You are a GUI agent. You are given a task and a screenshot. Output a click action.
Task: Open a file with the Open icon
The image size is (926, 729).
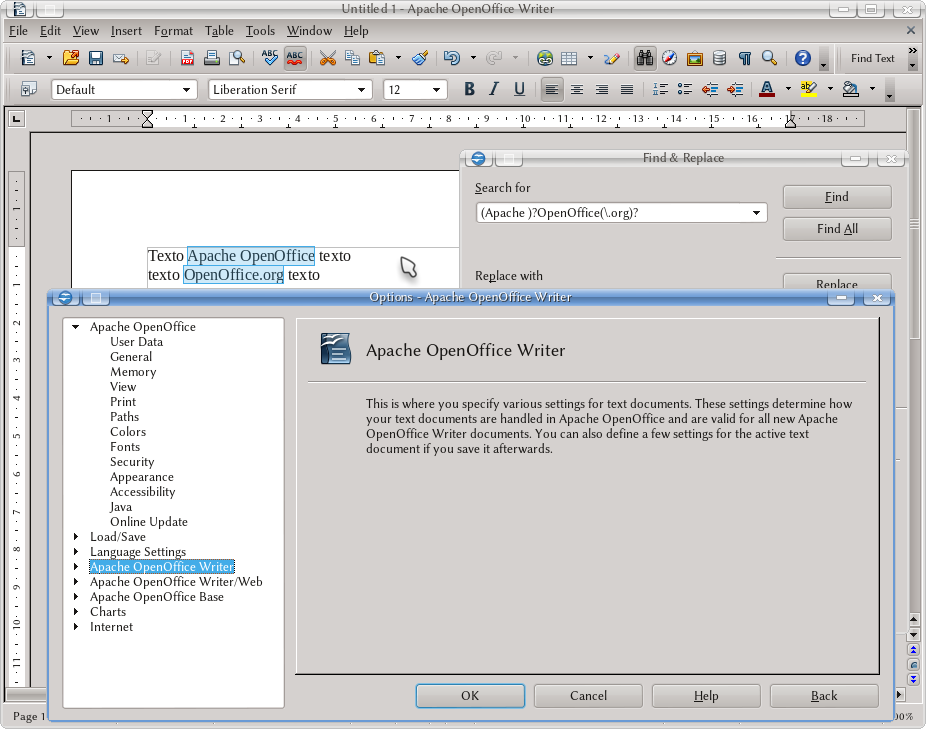click(x=71, y=58)
